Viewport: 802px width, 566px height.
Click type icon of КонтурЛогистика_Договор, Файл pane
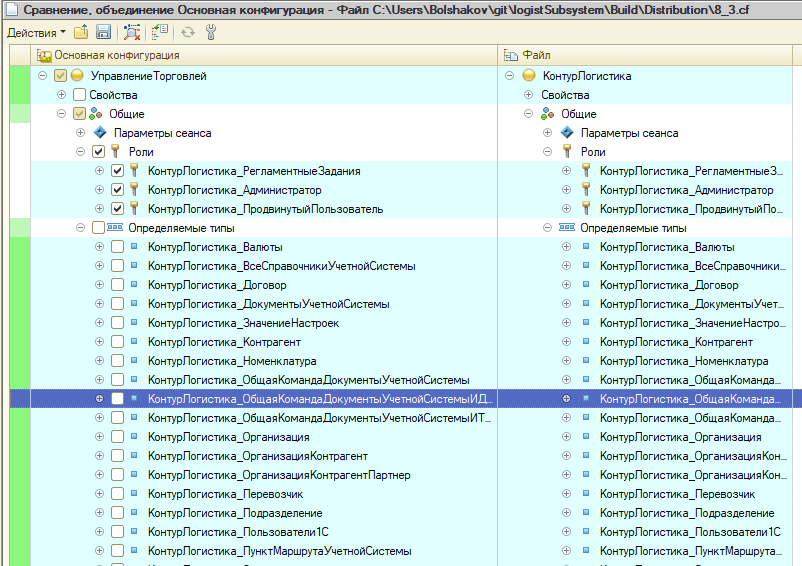pyautogui.click(x=586, y=284)
